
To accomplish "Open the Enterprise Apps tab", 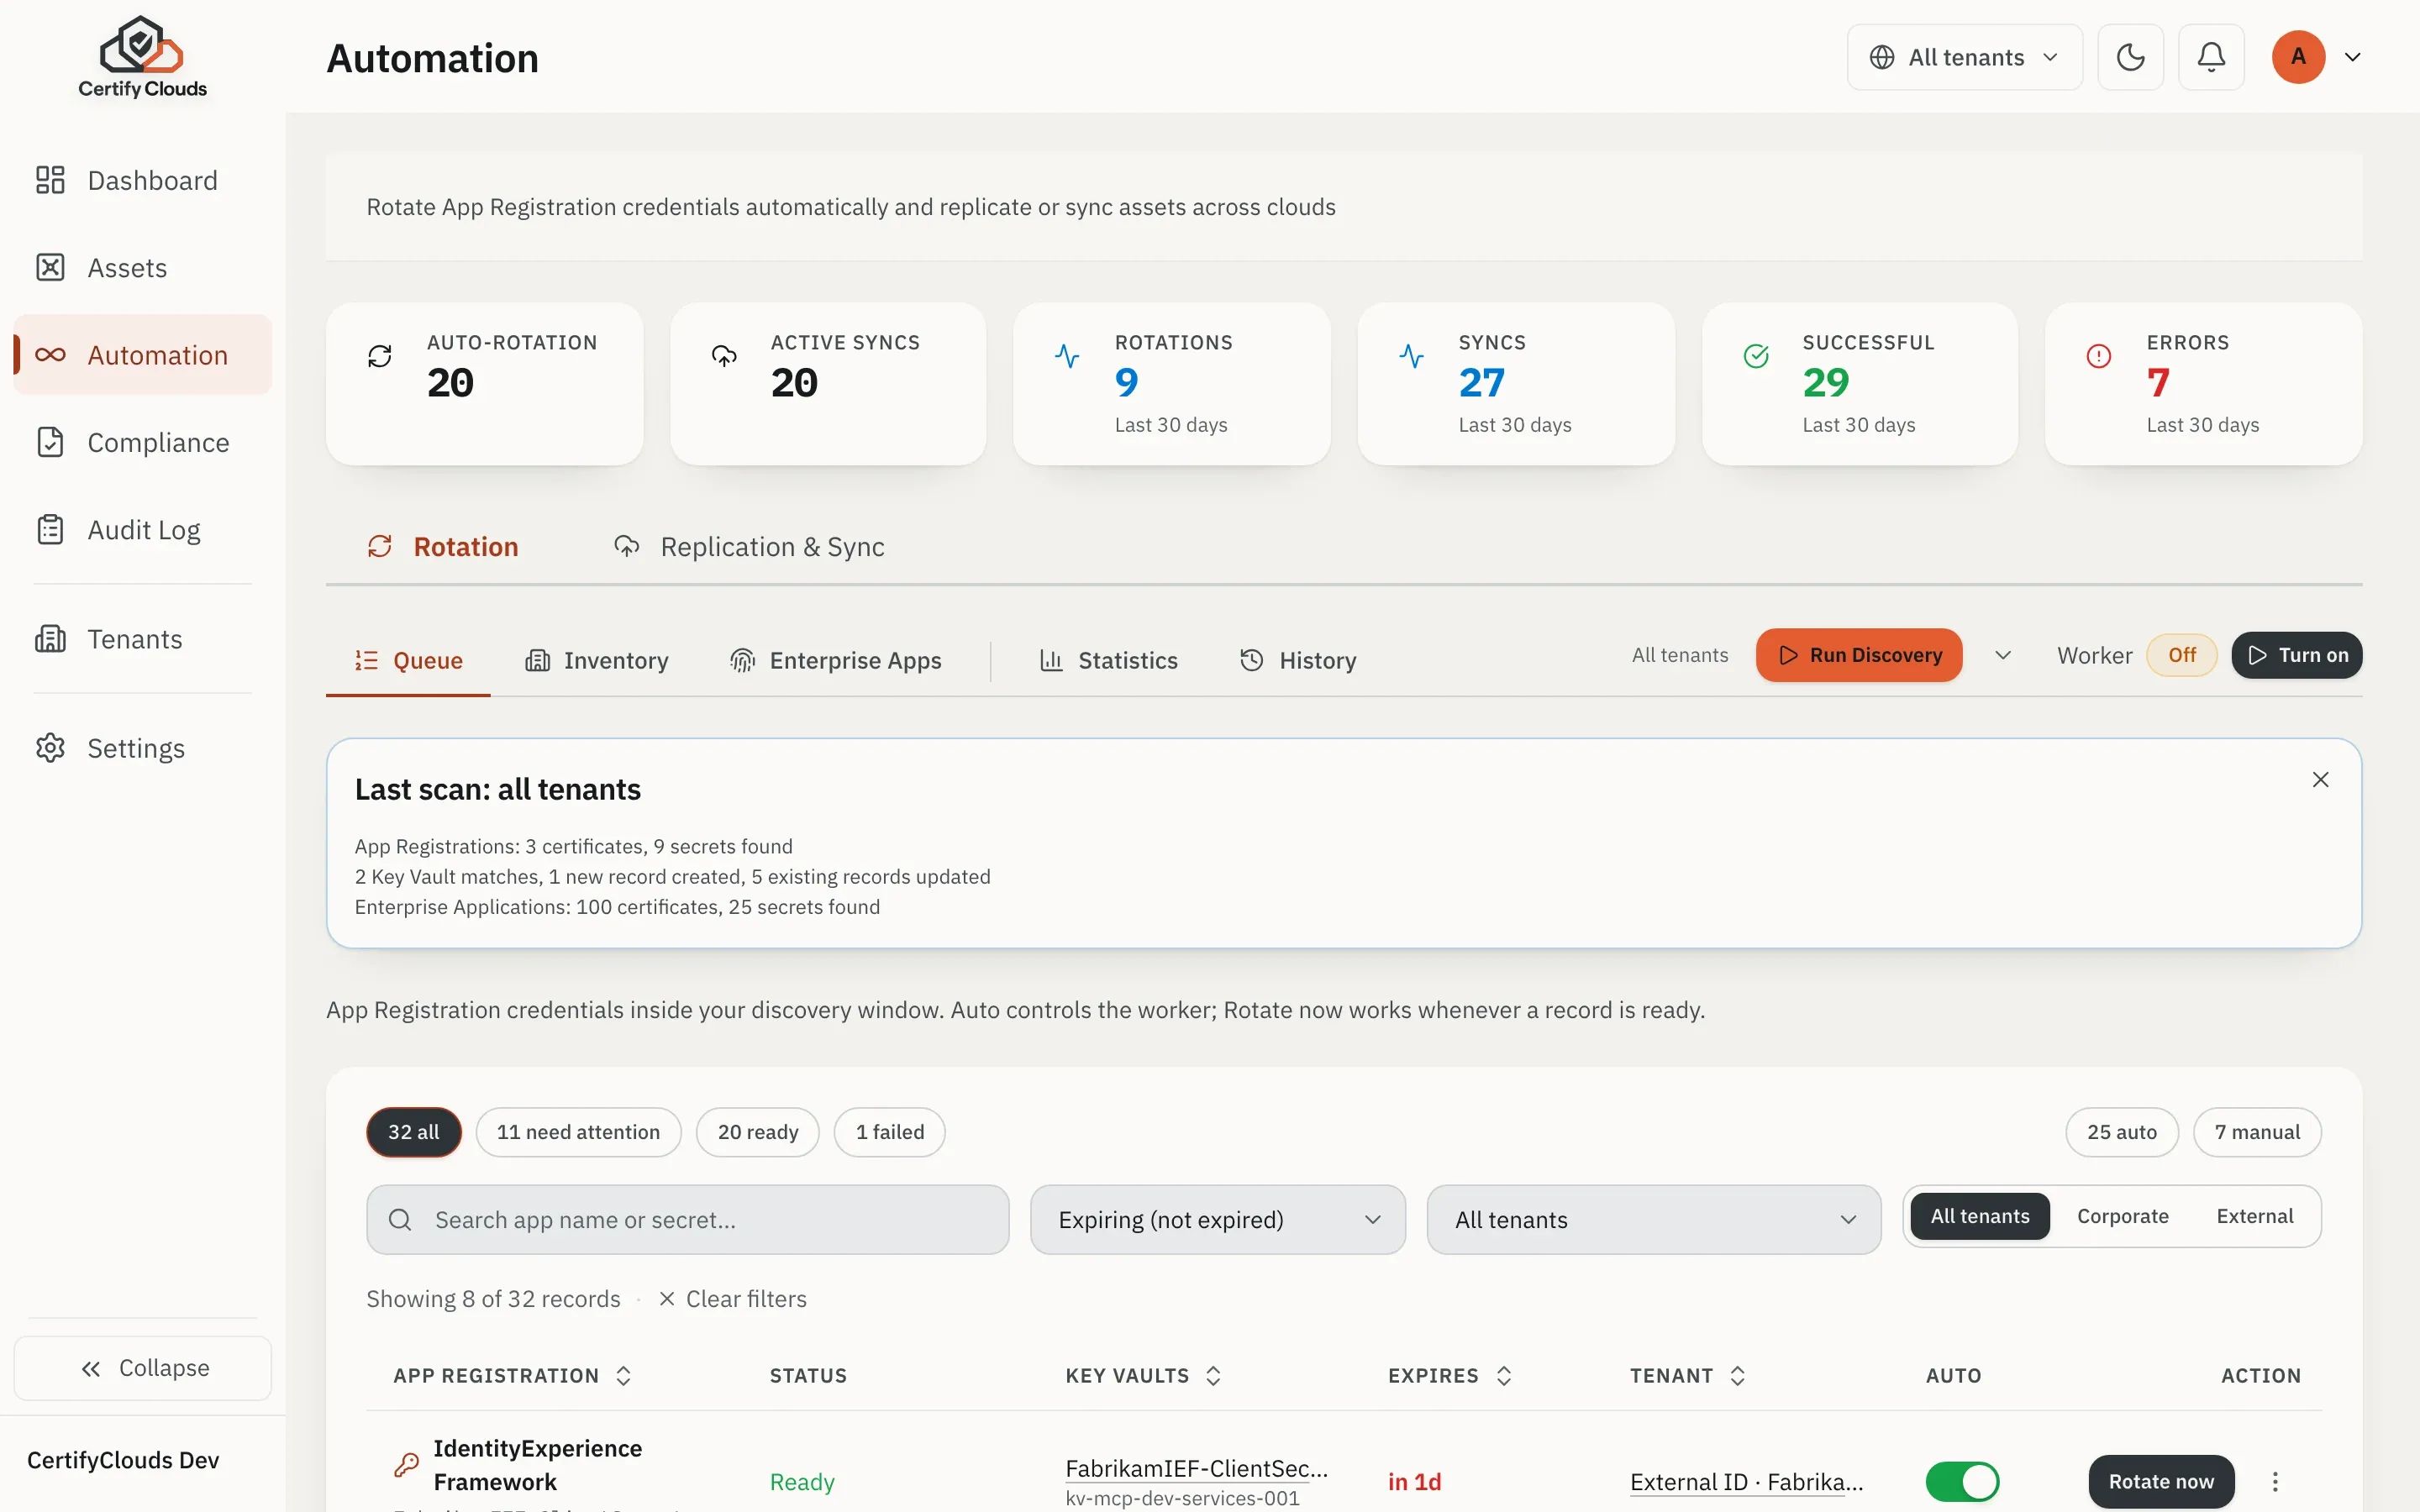I will tap(836, 660).
